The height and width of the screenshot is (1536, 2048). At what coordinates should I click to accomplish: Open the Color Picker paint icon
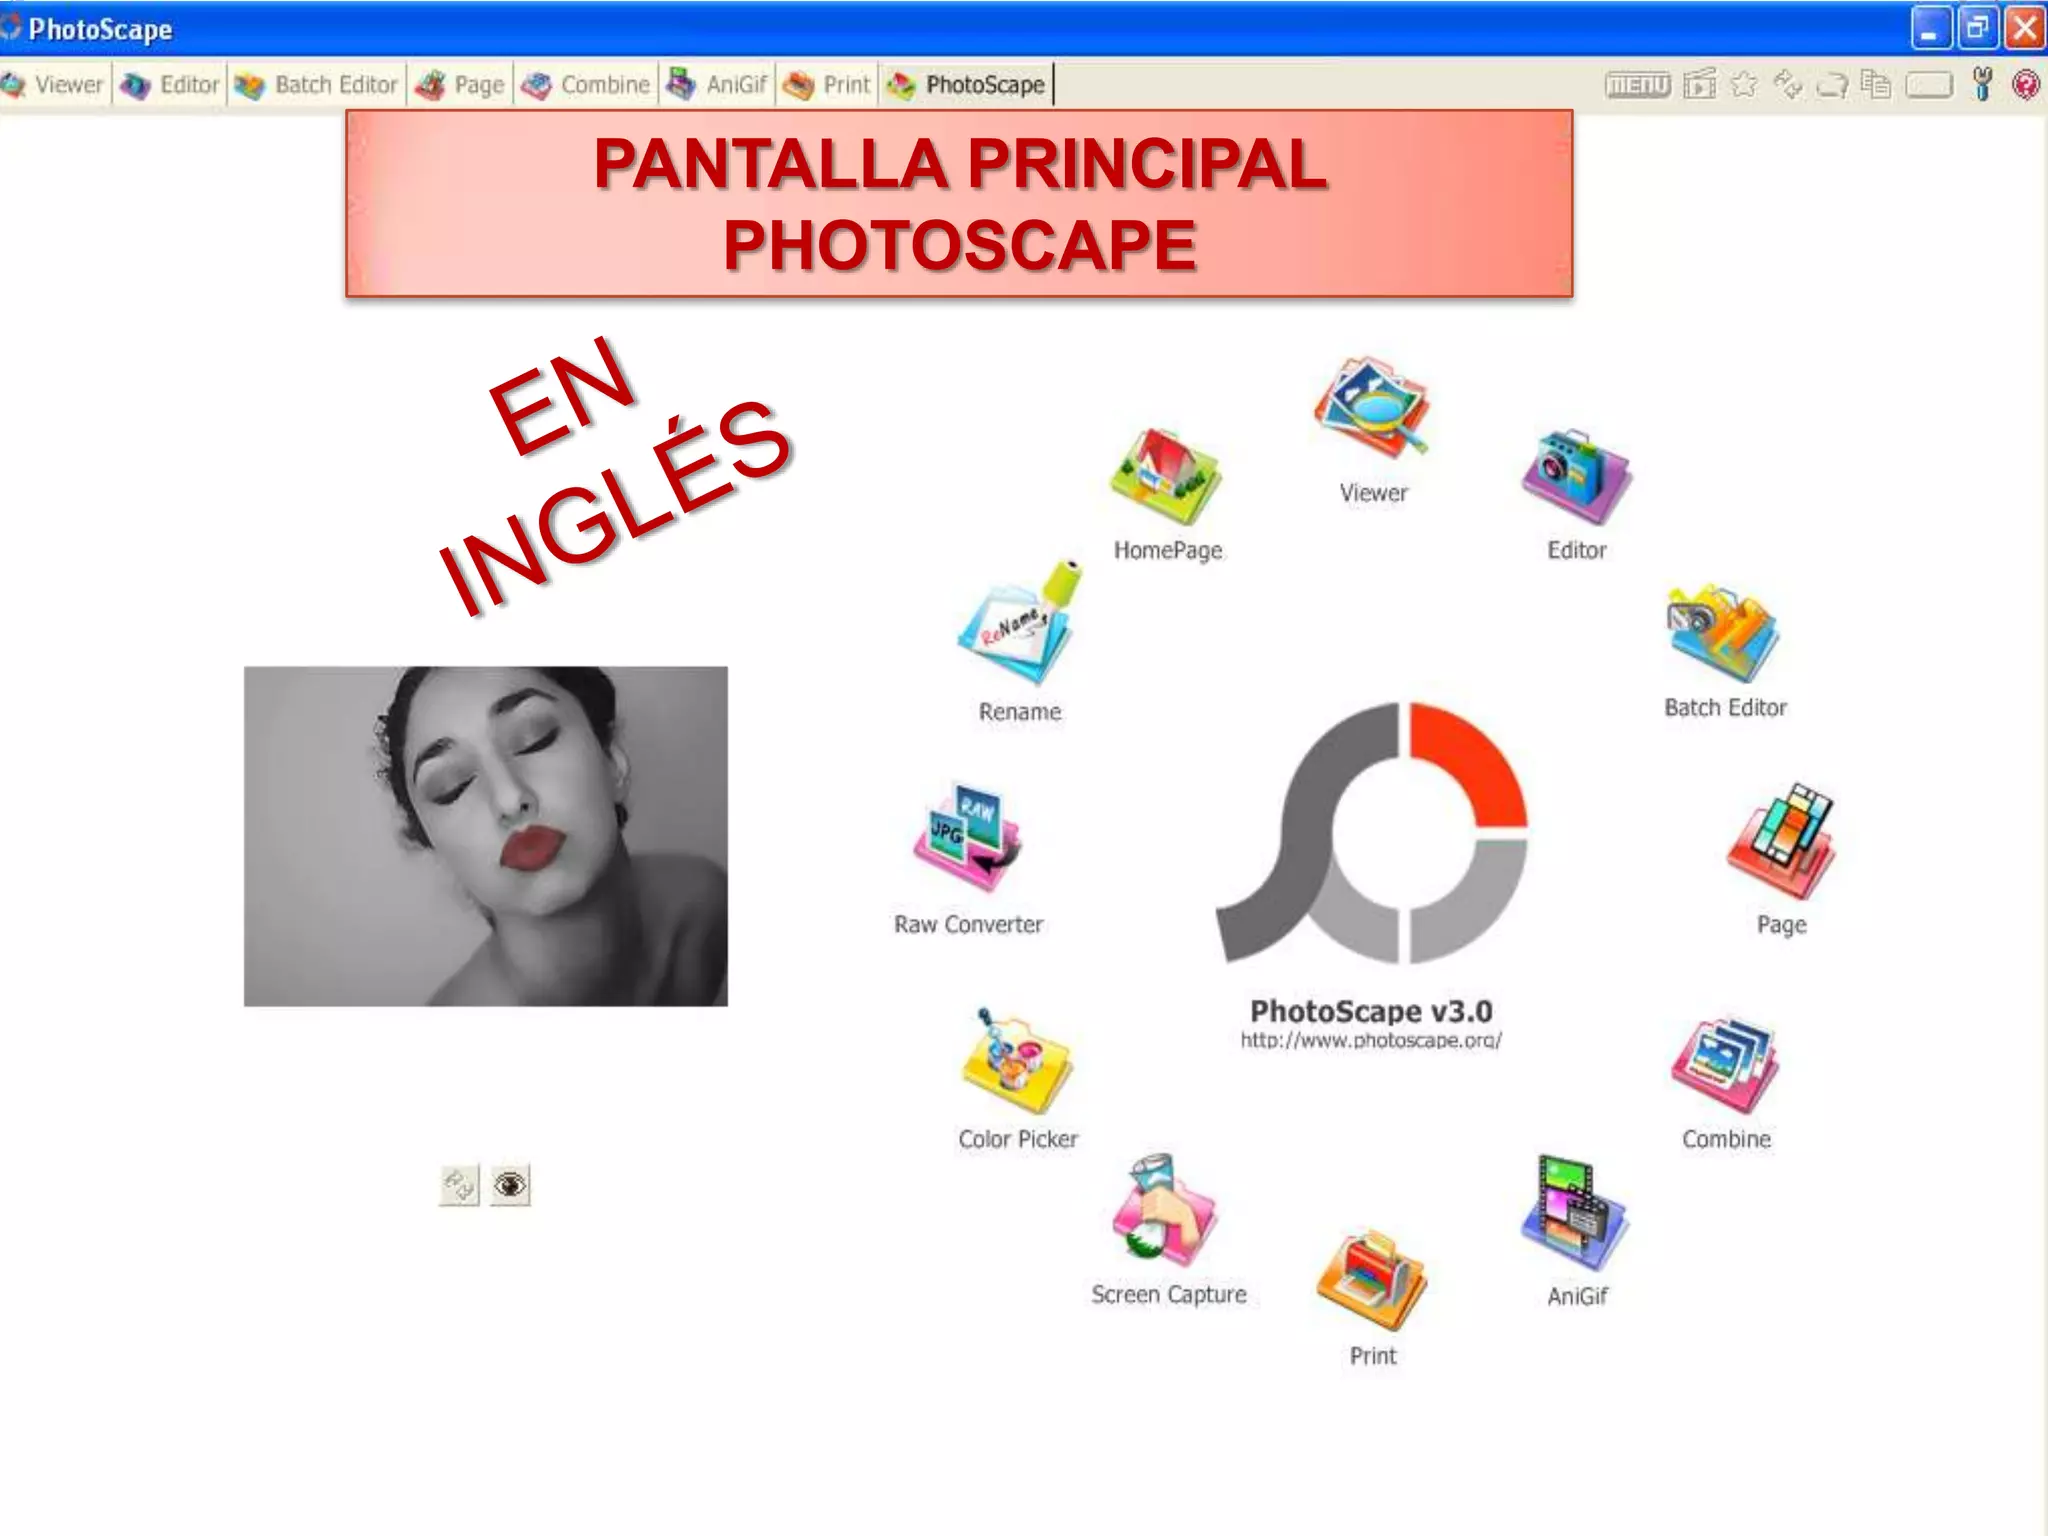pyautogui.click(x=1016, y=1061)
